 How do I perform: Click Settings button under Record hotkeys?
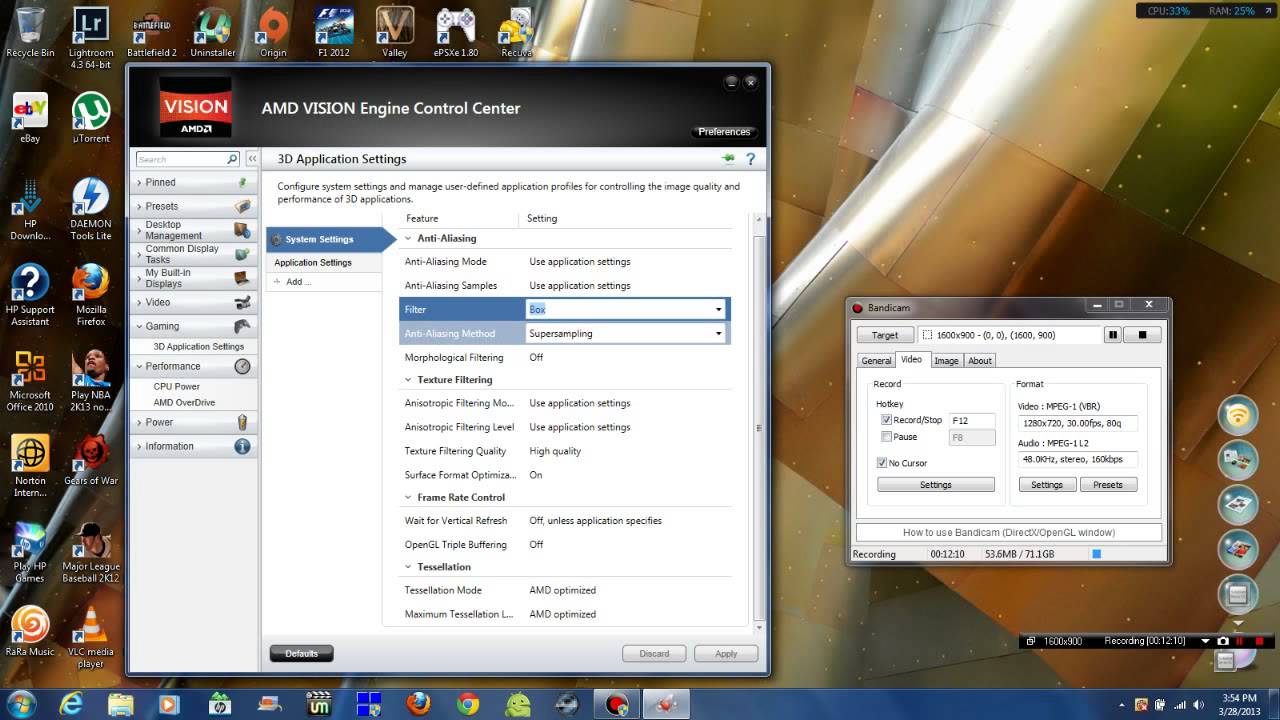[936, 485]
